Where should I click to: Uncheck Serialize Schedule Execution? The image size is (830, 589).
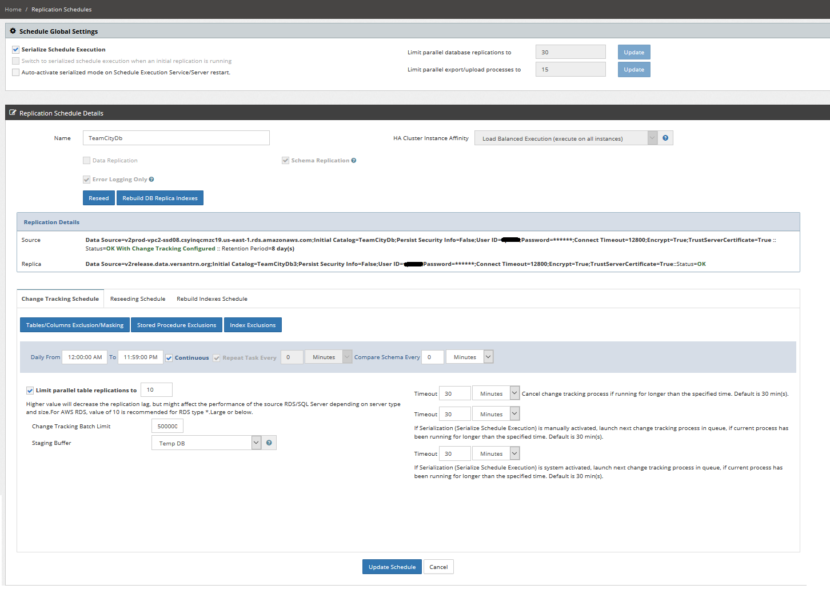tap(16, 47)
